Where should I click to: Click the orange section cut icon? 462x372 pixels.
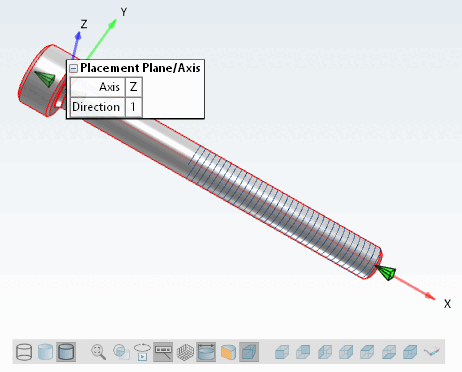[x=228, y=352]
